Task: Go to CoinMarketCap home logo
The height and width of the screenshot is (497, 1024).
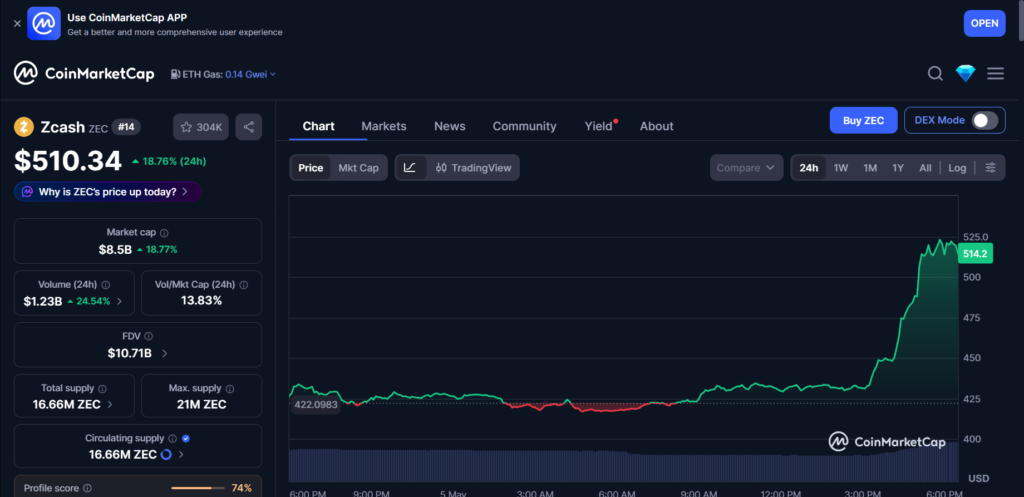Action: pyautogui.click(x=84, y=73)
